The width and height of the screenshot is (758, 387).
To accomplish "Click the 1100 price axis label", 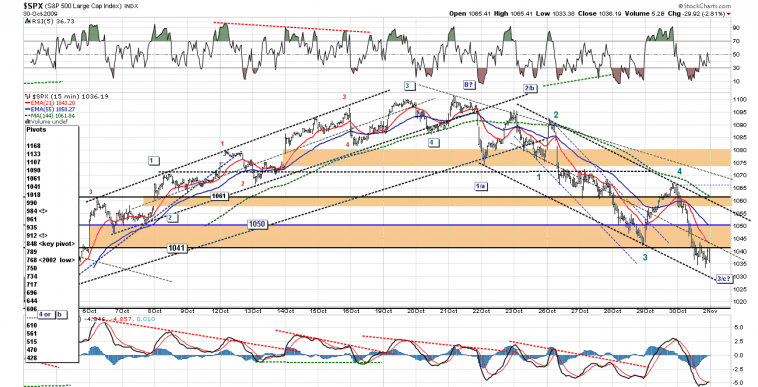I will click(x=740, y=100).
